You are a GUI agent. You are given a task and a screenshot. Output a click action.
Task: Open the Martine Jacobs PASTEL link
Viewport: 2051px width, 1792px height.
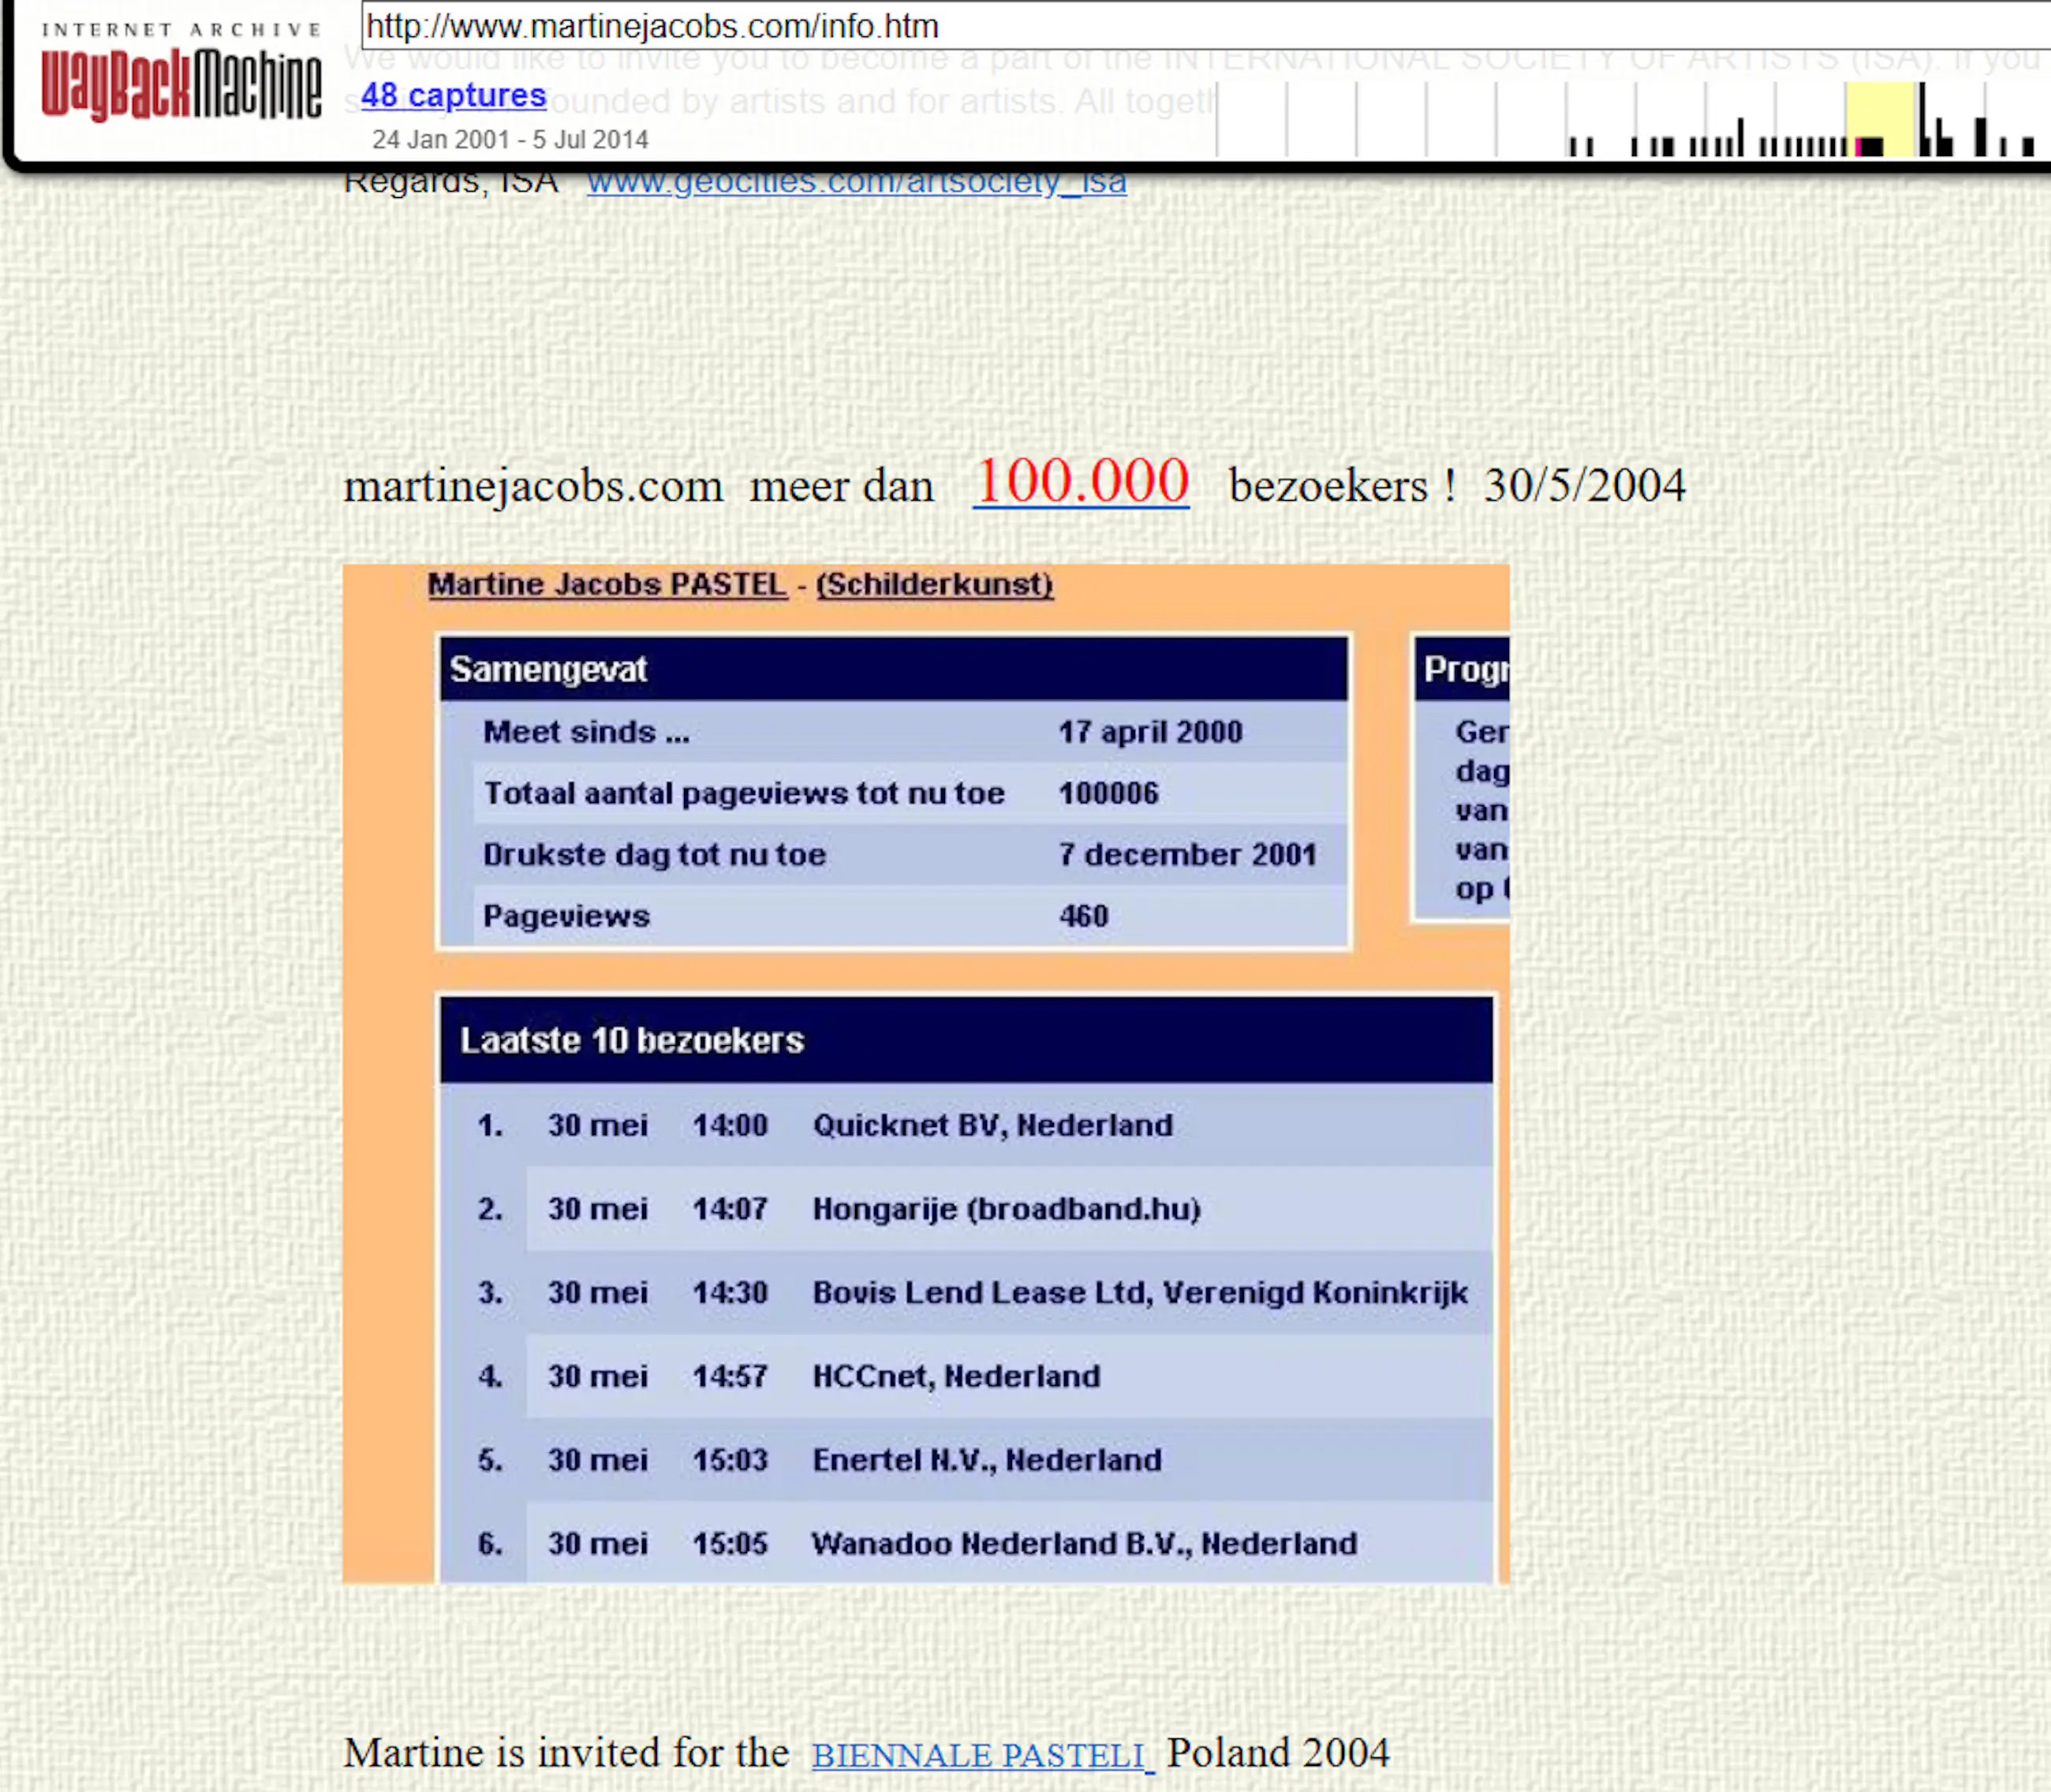tap(607, 584)
